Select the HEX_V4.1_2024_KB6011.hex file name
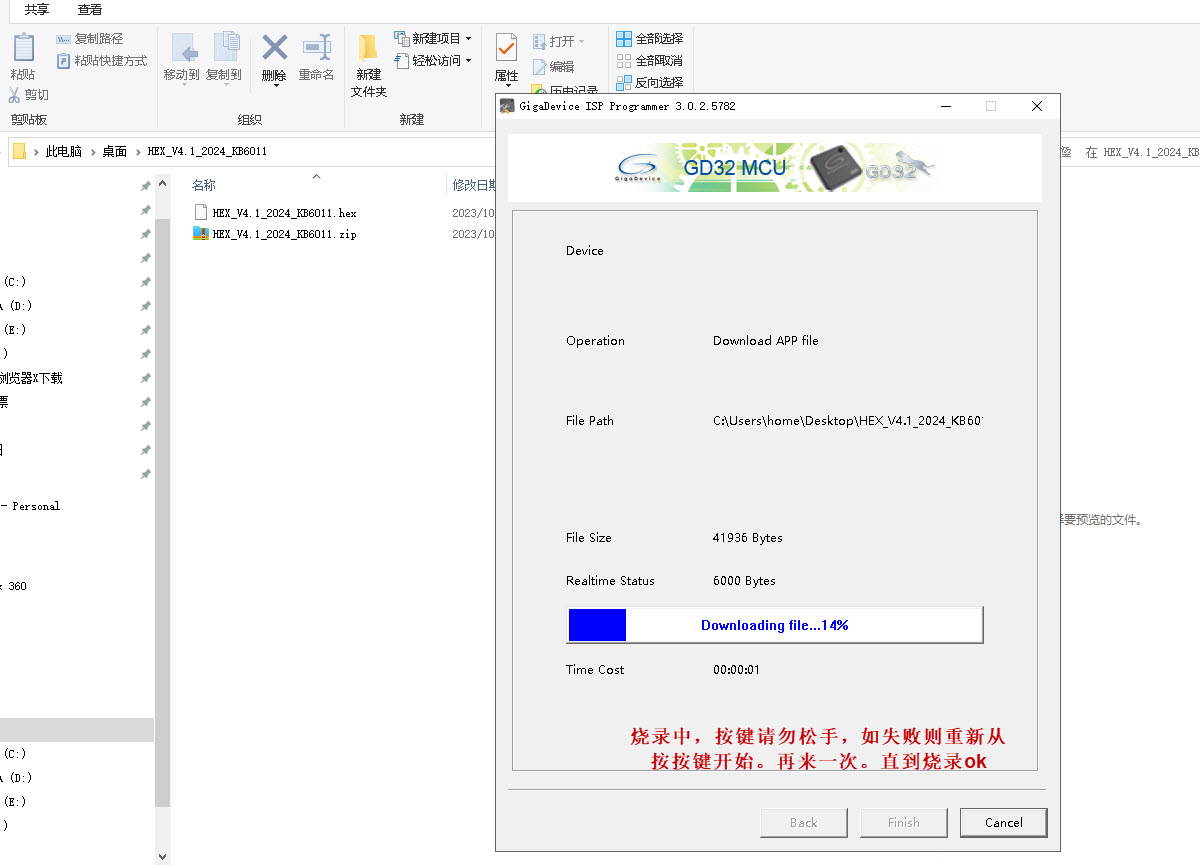1200x868 pixels. pos(284,213)
